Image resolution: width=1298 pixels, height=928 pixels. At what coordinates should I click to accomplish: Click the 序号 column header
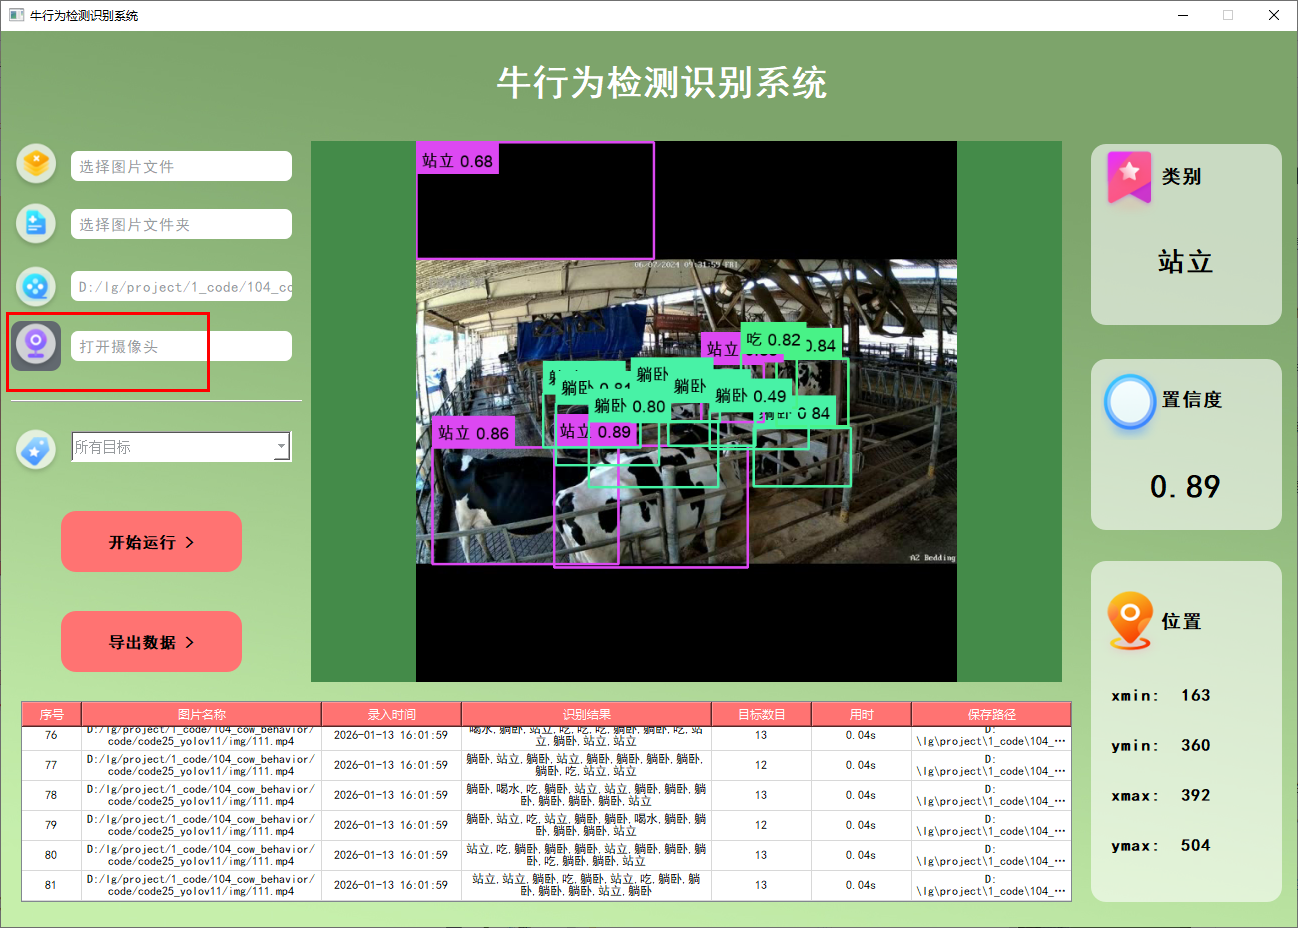51,714
